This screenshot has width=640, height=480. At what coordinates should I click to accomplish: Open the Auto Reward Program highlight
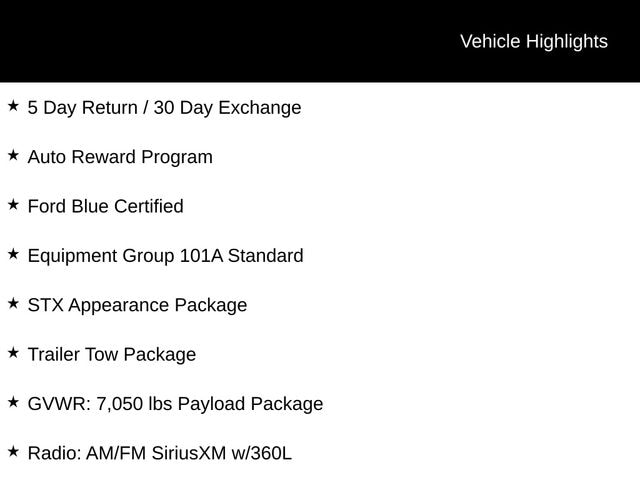120,158
